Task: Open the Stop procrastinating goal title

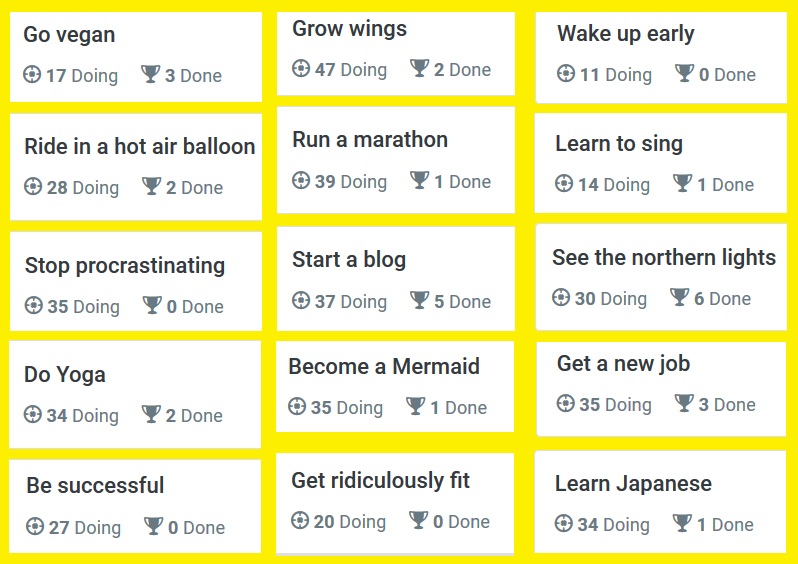Action: coord(125,266)
